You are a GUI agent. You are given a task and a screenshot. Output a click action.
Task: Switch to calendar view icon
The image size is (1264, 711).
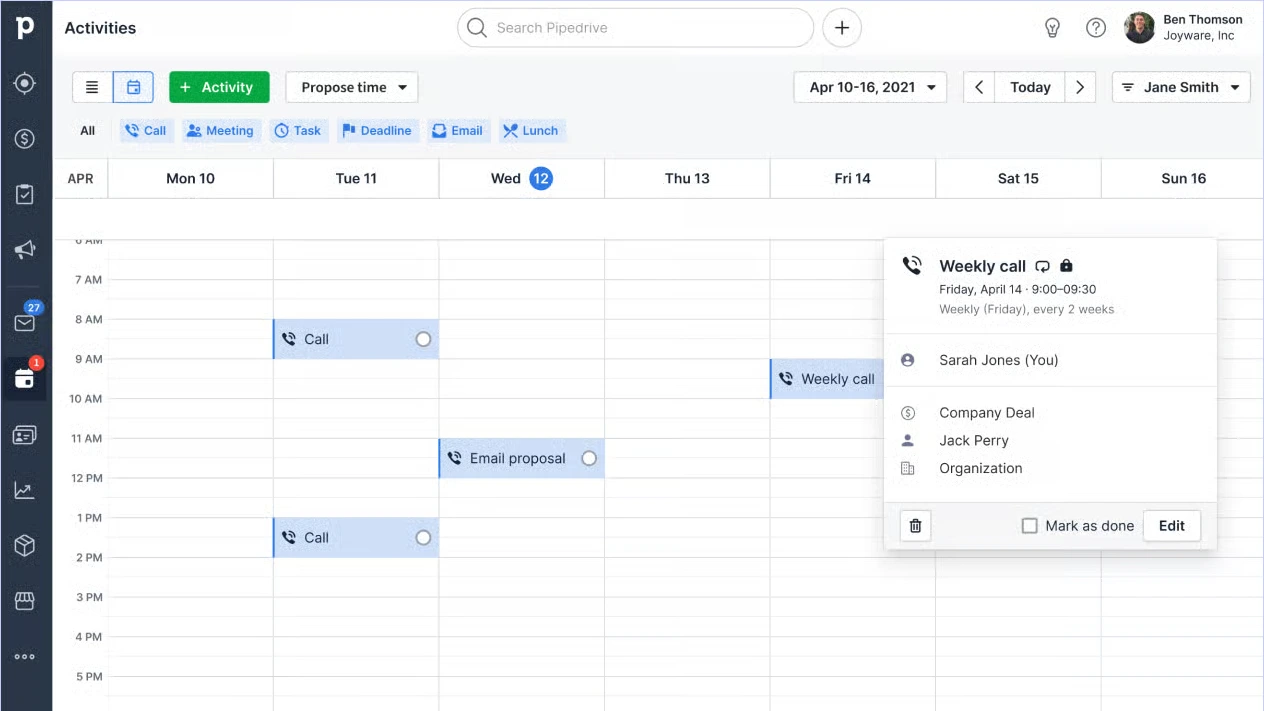[x=133, y=87]
